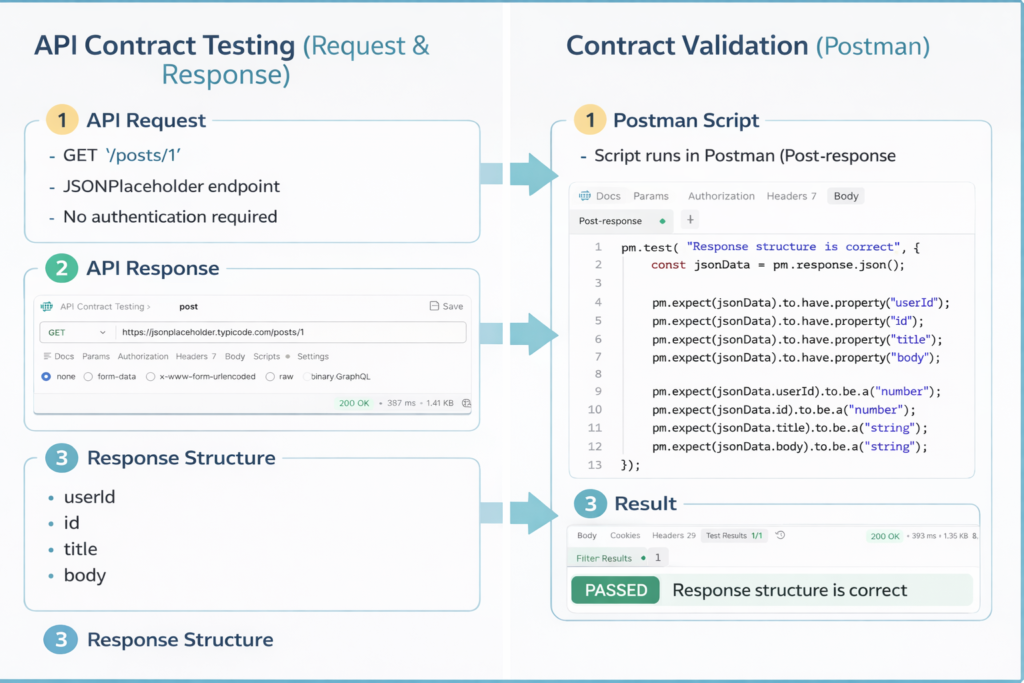Click the green status dot on the Post-response tab
The width and height of the screenshot is (1024, 683).
(662, 221)
